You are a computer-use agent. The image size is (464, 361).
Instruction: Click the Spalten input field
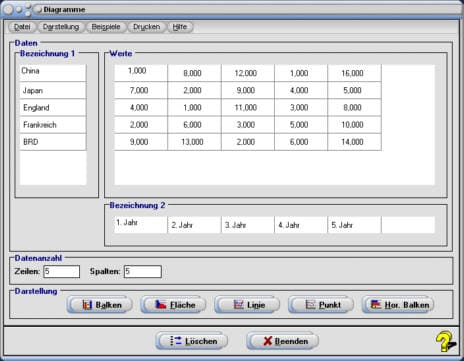143,271
